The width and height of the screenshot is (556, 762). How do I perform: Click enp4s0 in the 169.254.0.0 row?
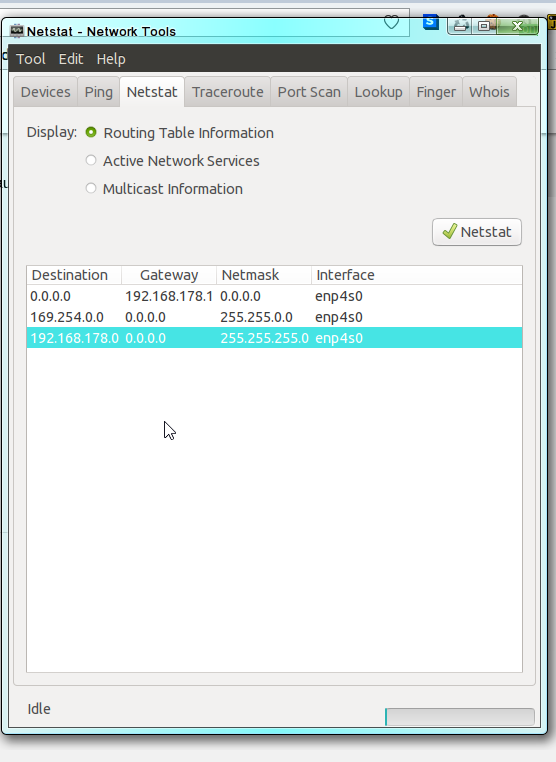point(339,317)
